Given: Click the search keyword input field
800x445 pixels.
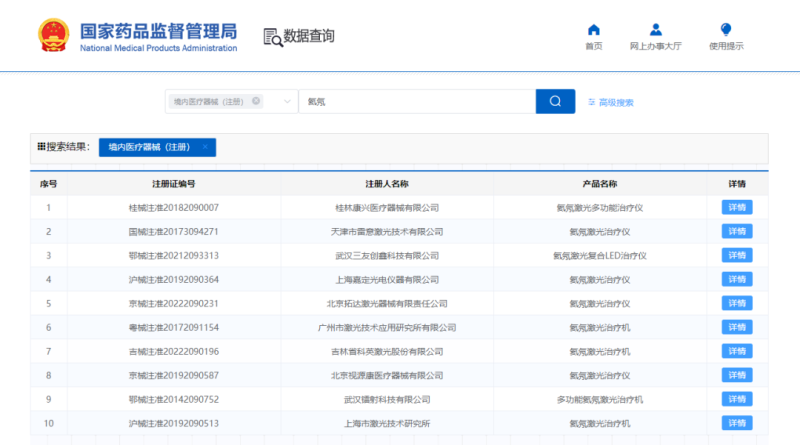Looking at the screenshot, I should click(x=415, y=102).
